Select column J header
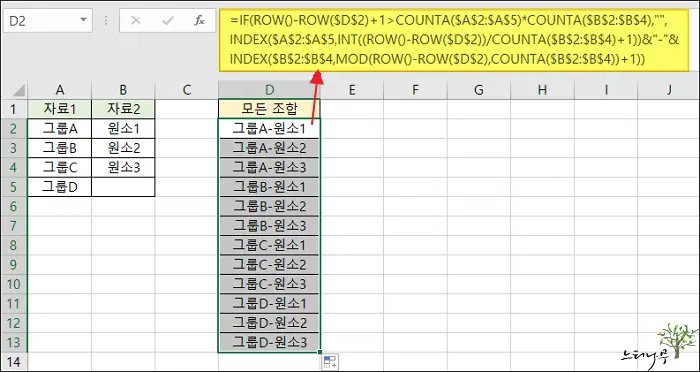700x372 pixels. click(x=669, y=90)
